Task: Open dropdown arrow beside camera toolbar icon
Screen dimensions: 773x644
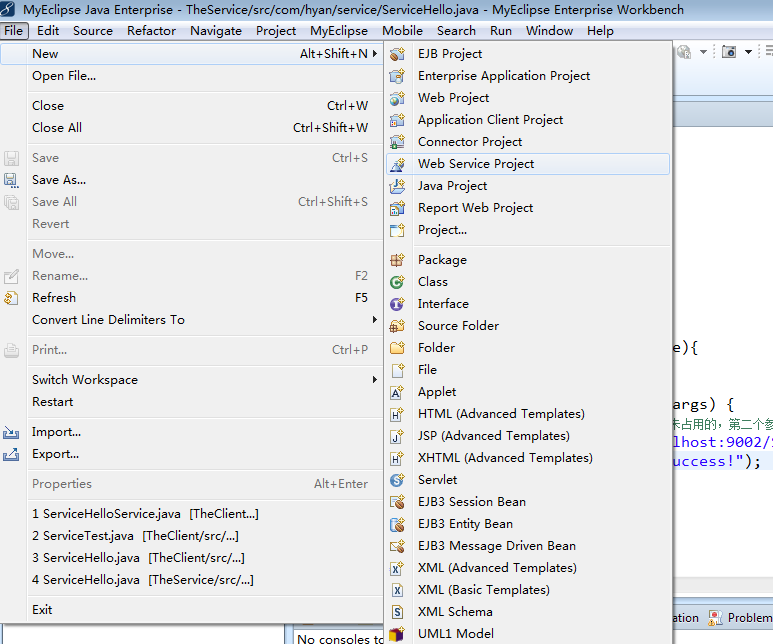Action: coord(748,52)
